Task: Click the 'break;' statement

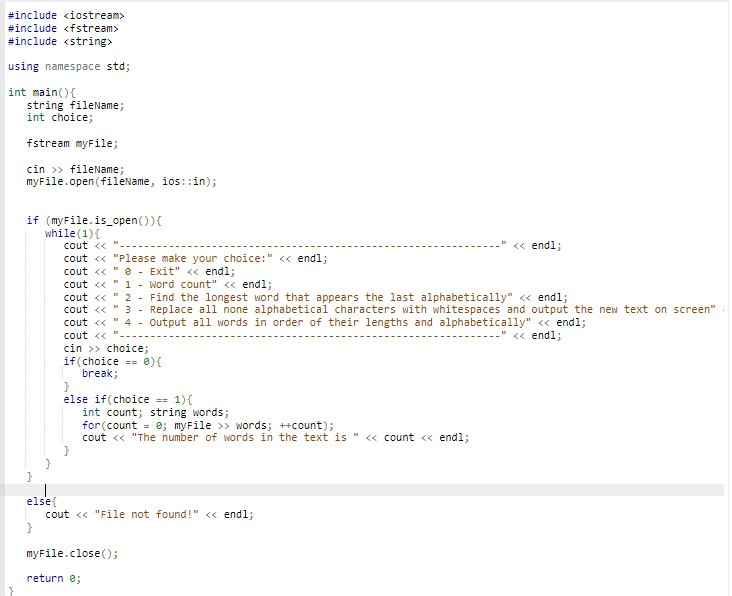Action: (x=100, y=374)
